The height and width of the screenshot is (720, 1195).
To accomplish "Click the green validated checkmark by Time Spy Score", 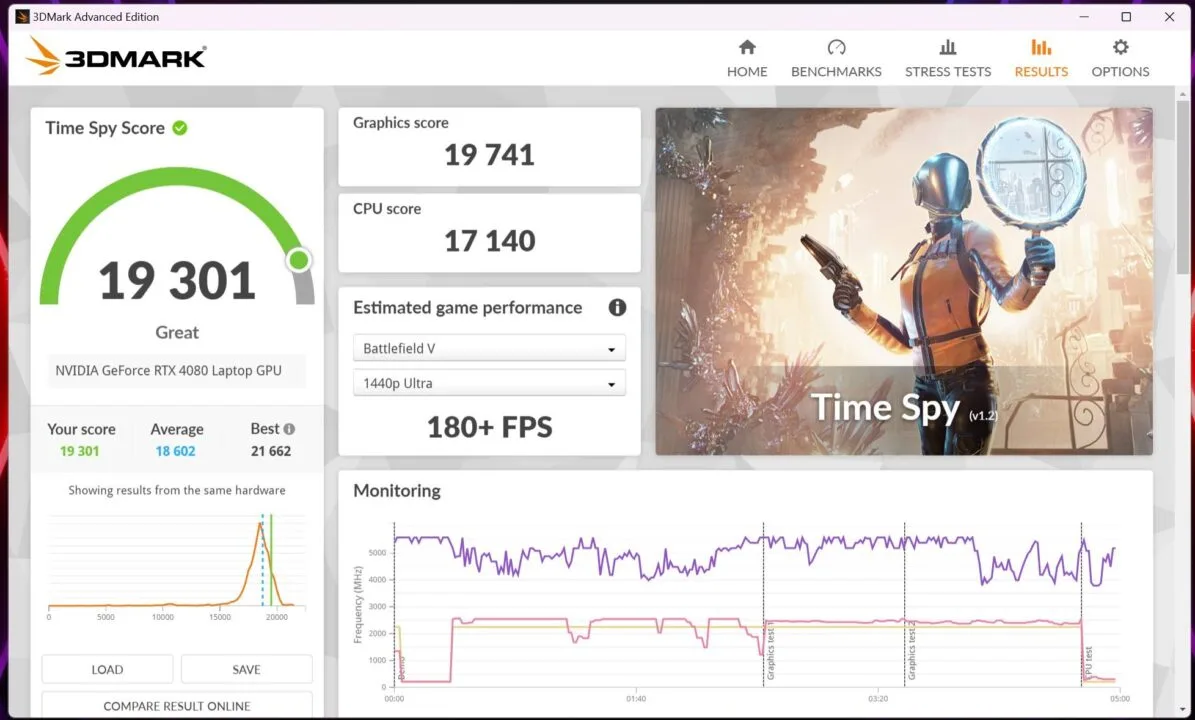I will (180, 128).
